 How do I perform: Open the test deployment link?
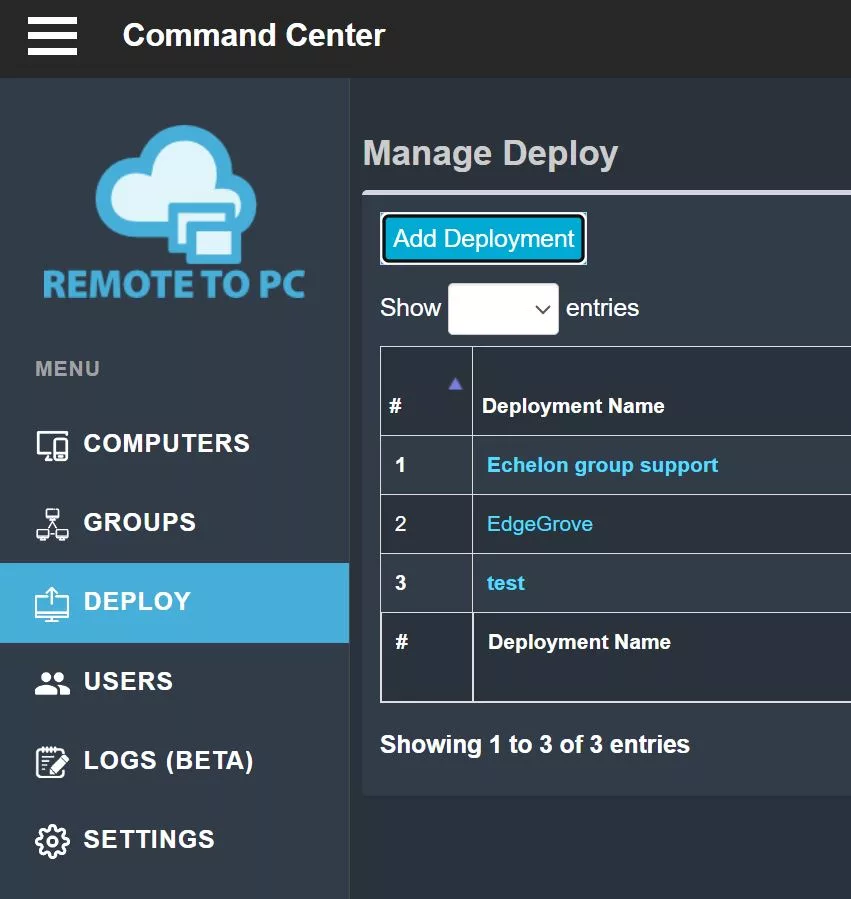(505, 583)
